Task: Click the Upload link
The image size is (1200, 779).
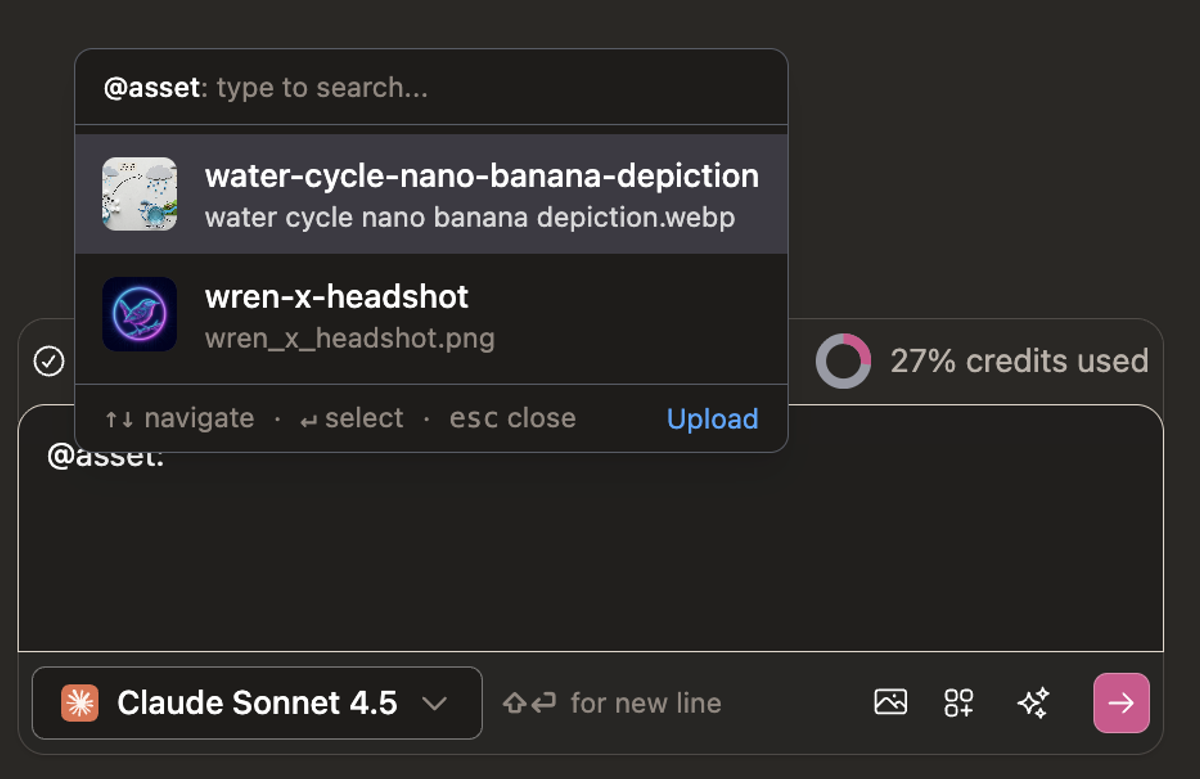Action: (x=712, y=418)
